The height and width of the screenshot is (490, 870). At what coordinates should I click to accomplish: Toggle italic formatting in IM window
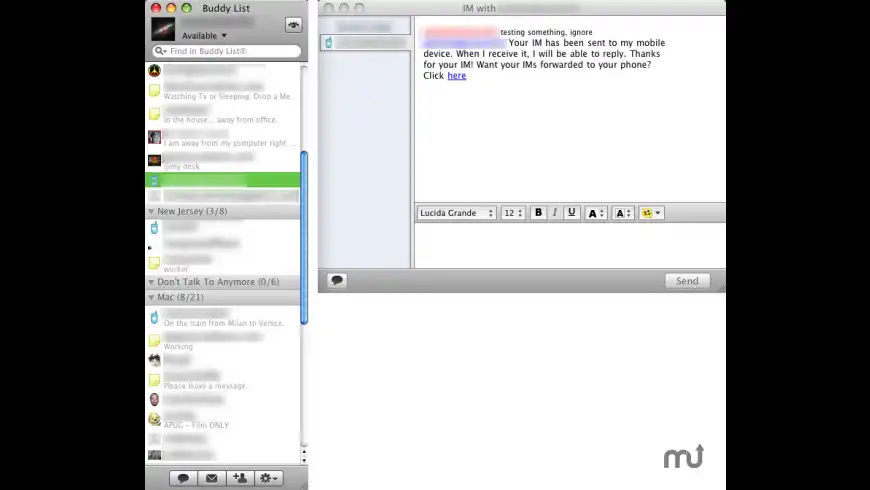[554, 213]
